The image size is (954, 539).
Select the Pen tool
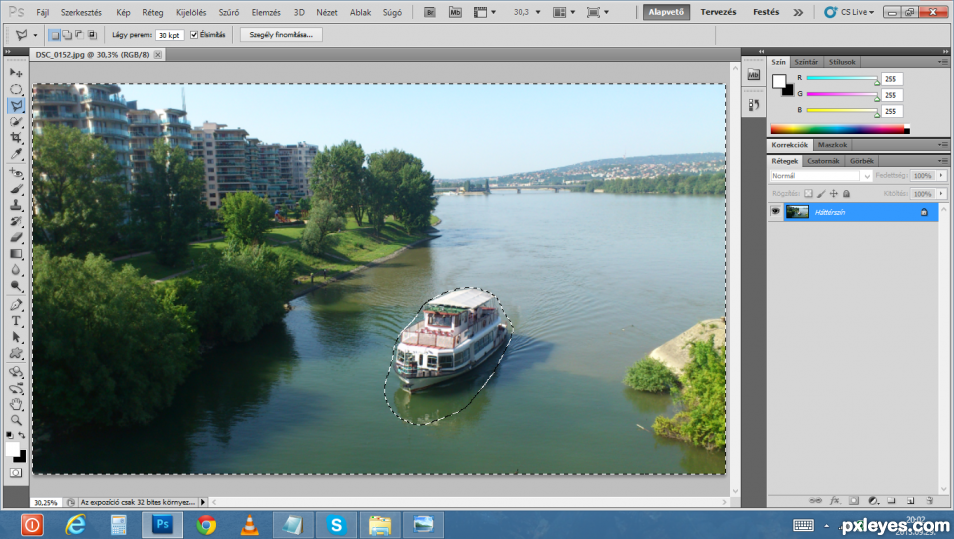[16, 305]
